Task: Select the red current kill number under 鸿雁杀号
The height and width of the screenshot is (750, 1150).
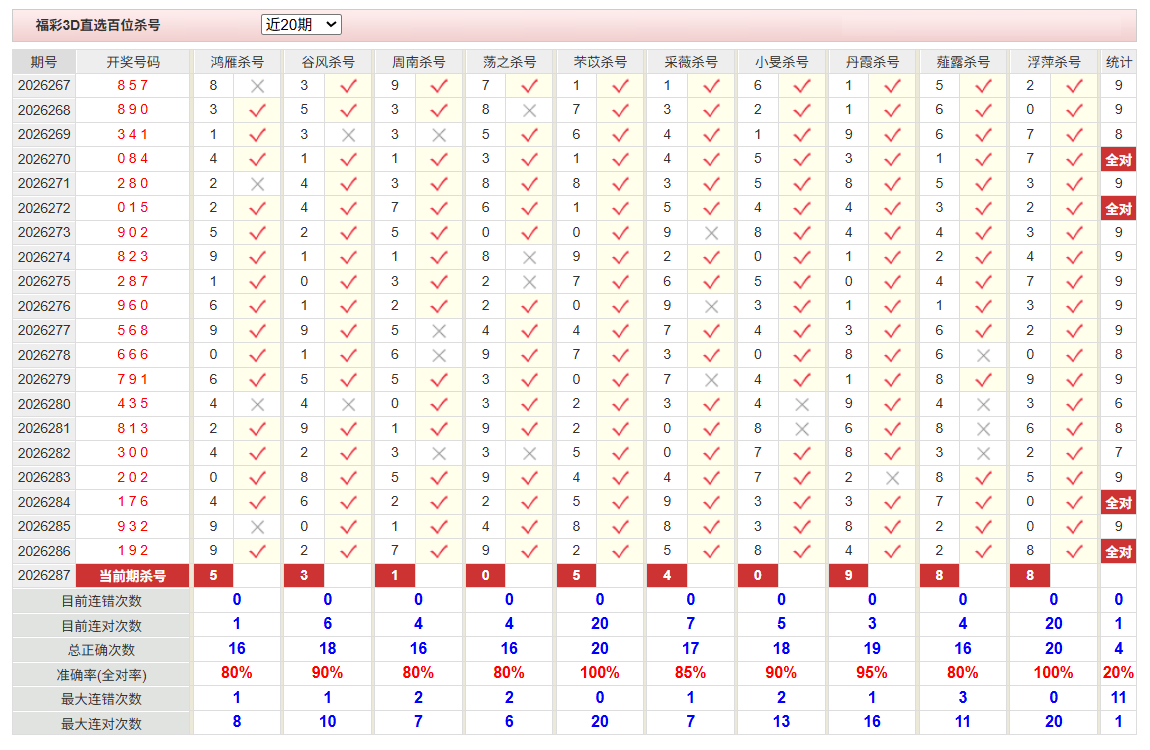Action: coord(213,576)
